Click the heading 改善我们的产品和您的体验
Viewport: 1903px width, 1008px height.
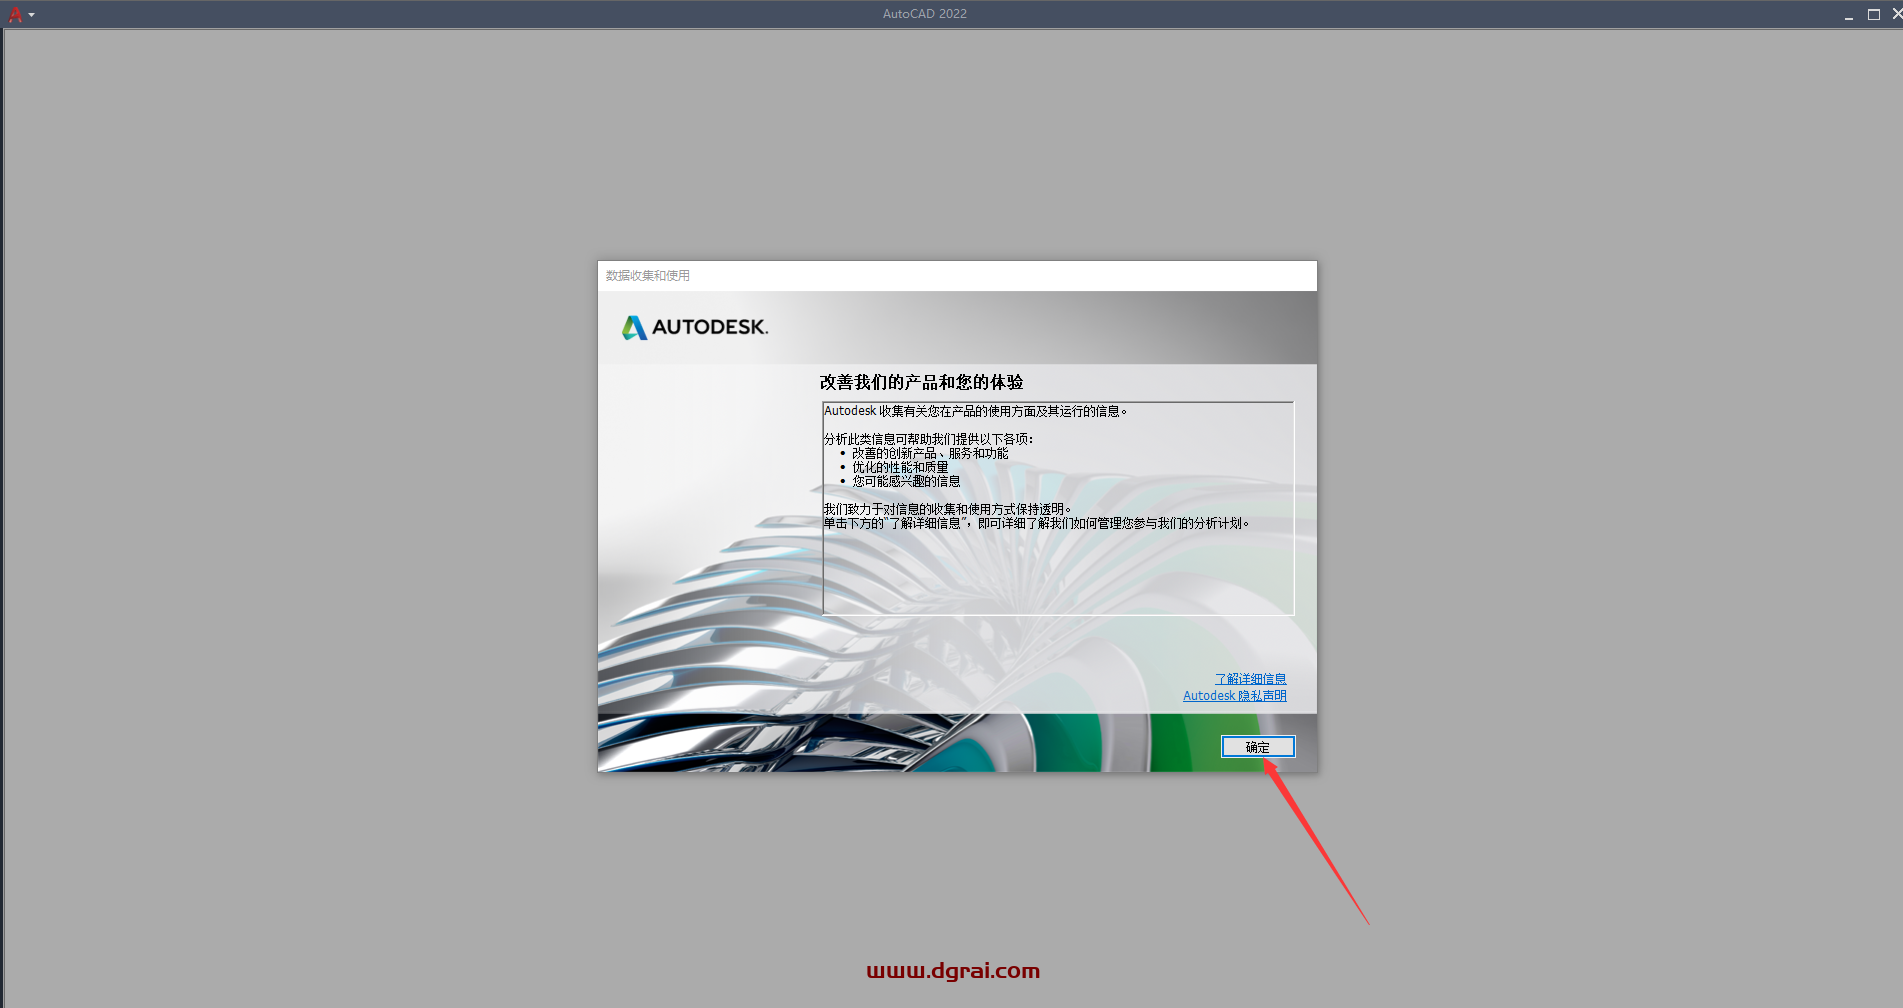(x=921, y=382)
